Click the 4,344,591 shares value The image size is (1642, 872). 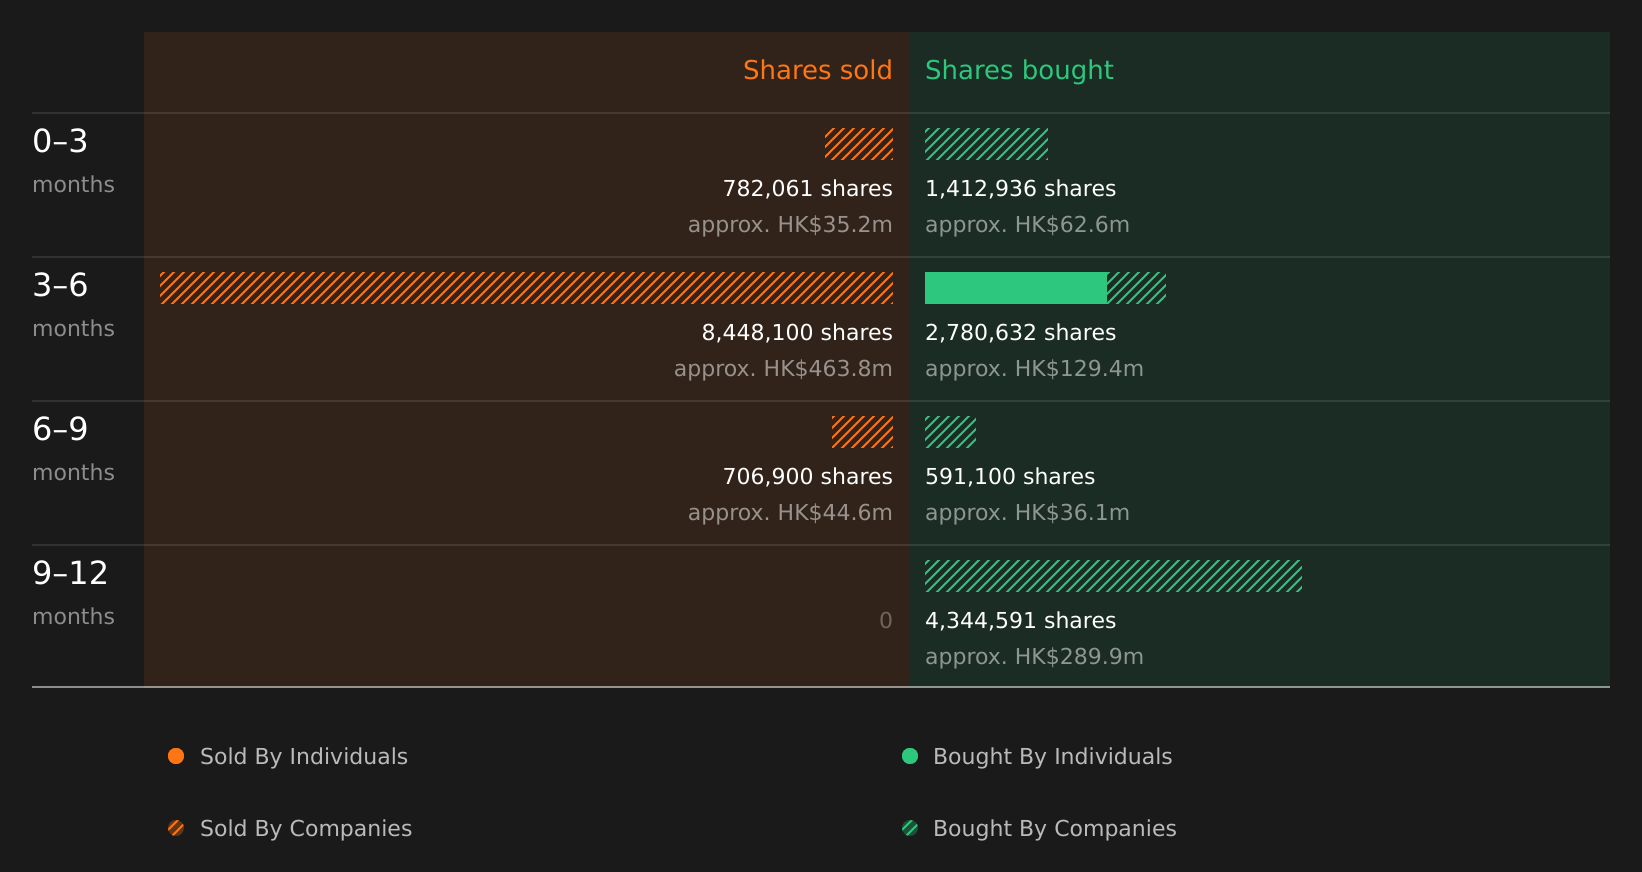click(x=1020, y=620)
